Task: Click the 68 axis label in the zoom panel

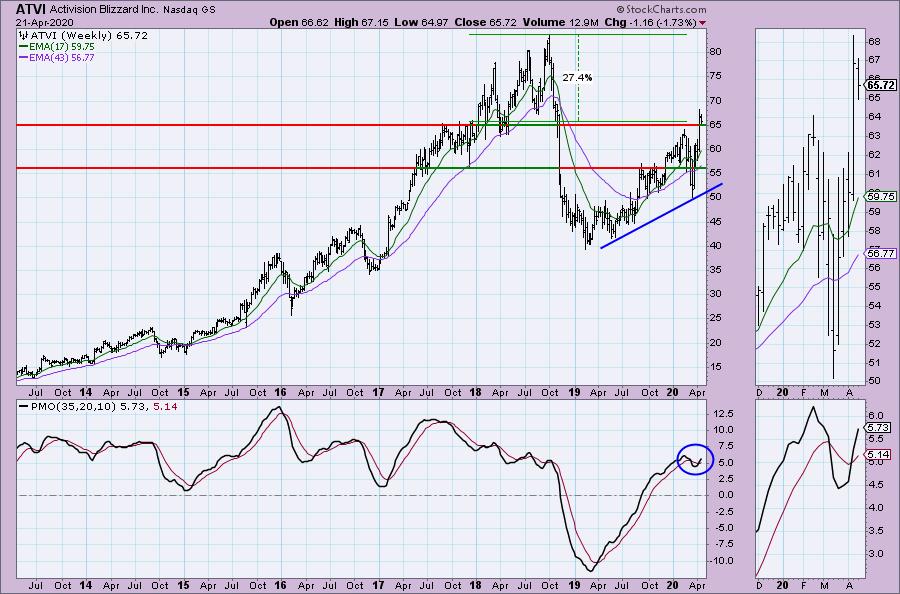Action: pyautogui.click(x=874, y=42)
